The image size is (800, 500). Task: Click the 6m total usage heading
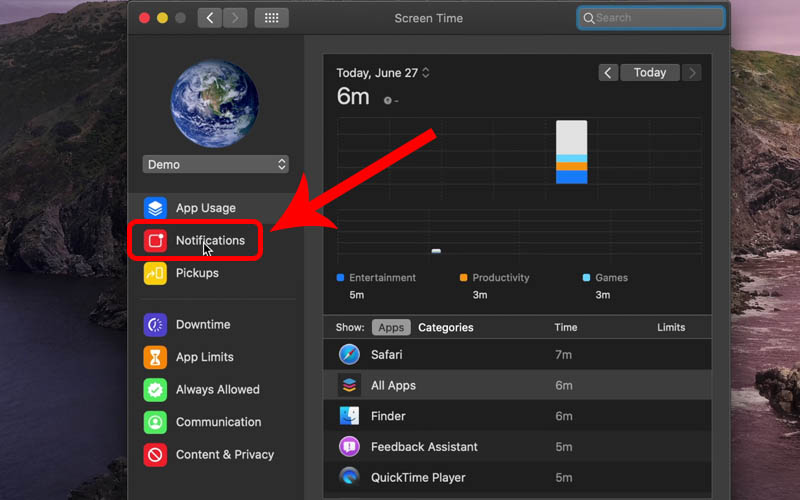(x=353, y=96)
